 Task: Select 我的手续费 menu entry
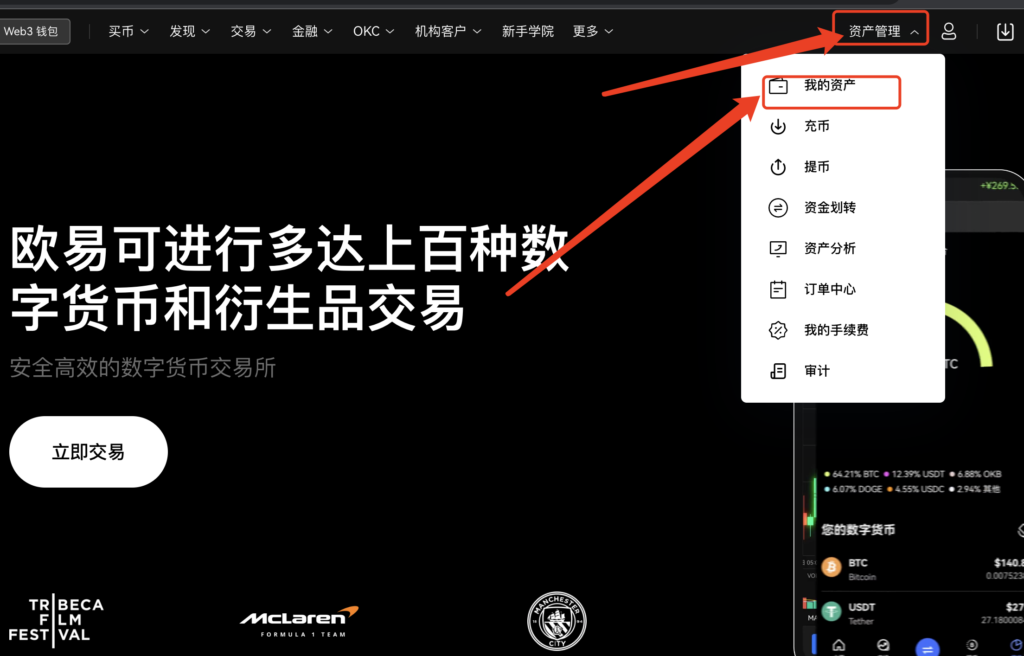(842, 330)
